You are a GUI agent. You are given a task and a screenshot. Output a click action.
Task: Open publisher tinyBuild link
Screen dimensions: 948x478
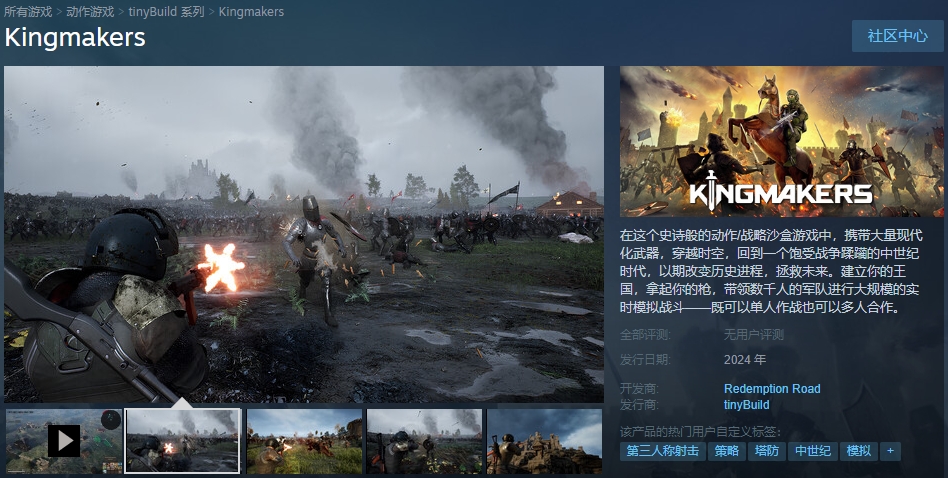click(x=747, y=405)
